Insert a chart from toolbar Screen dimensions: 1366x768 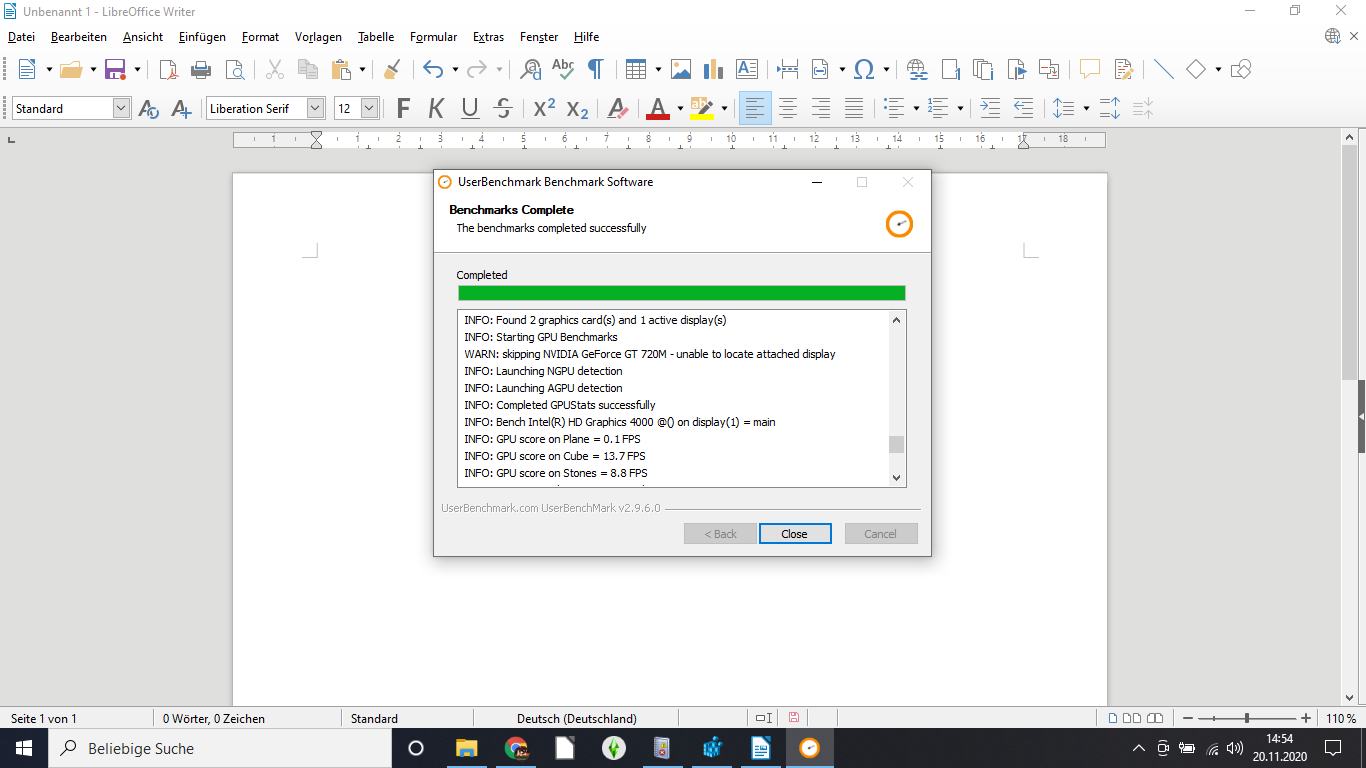pyautogui.click(x=713, y=69)
